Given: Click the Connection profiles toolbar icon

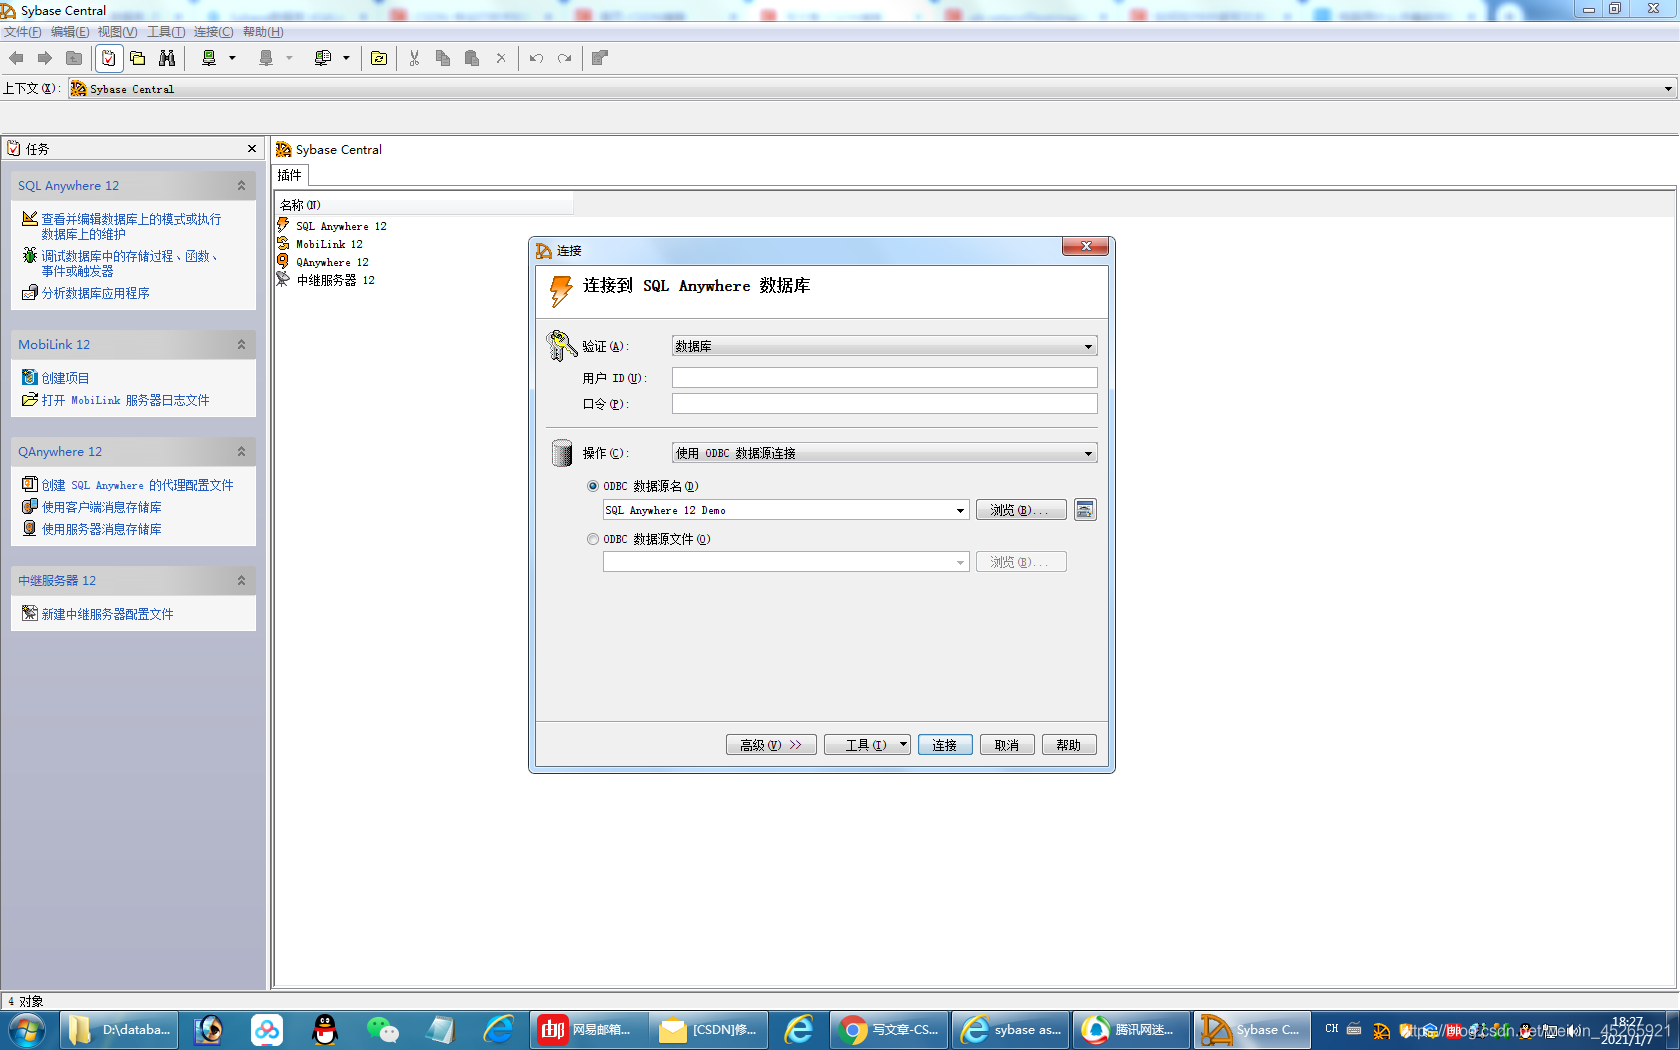Looking at the screenshot, I should [x=323, y=58].
